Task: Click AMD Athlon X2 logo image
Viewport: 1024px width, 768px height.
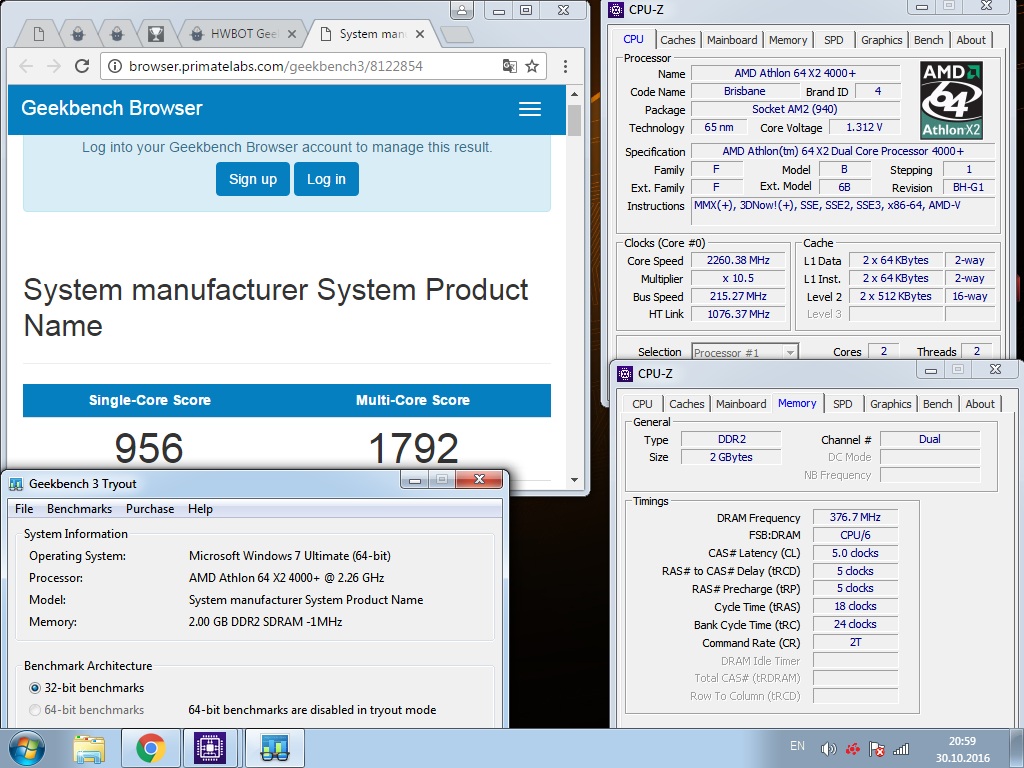Action: pyautogui.click(x=952, y=100)
